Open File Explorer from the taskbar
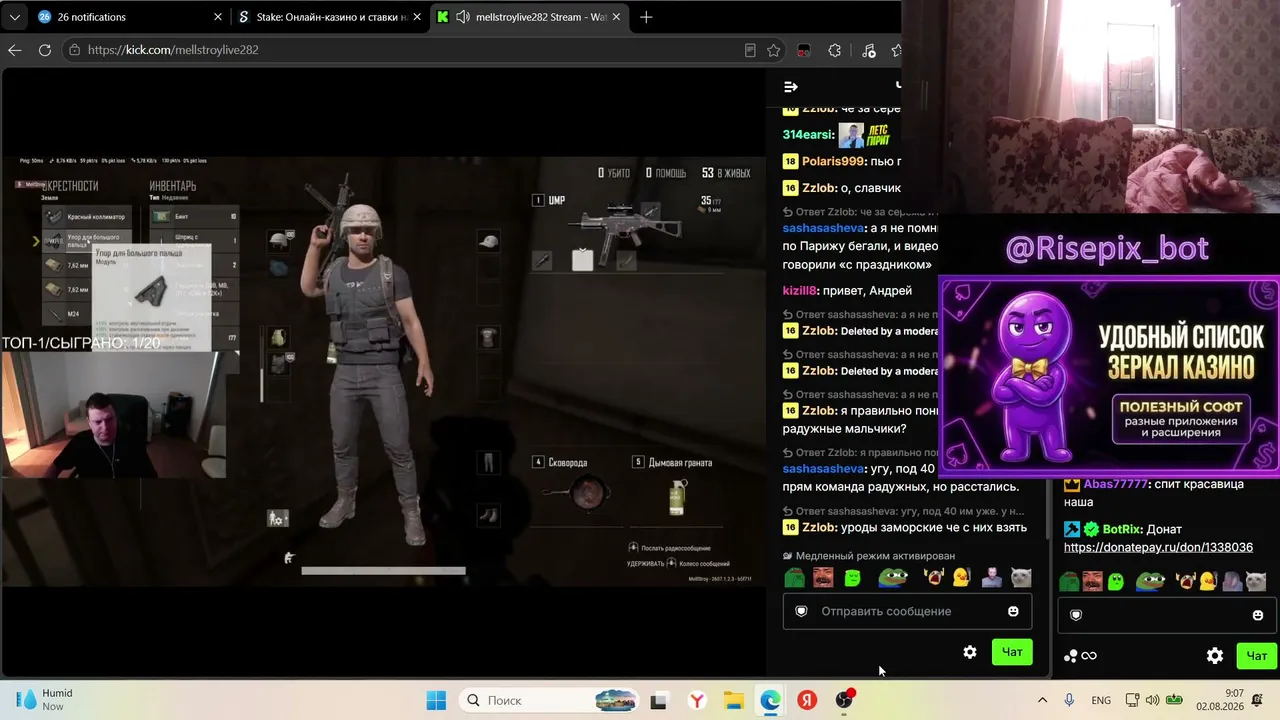 tap(733, 700)
